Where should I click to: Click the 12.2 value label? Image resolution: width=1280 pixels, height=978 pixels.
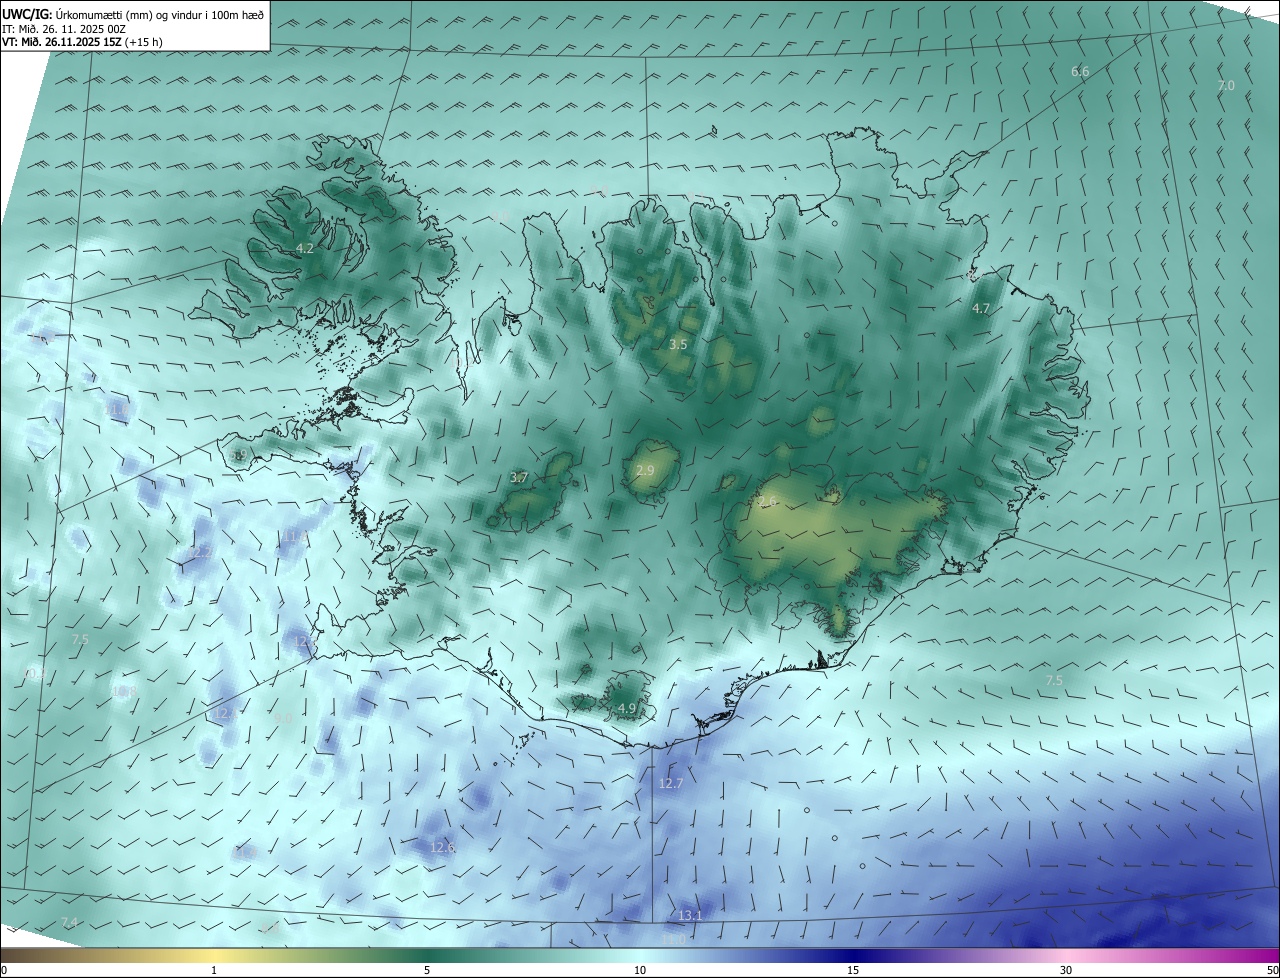pyautogui.click(x=200, y=552)
